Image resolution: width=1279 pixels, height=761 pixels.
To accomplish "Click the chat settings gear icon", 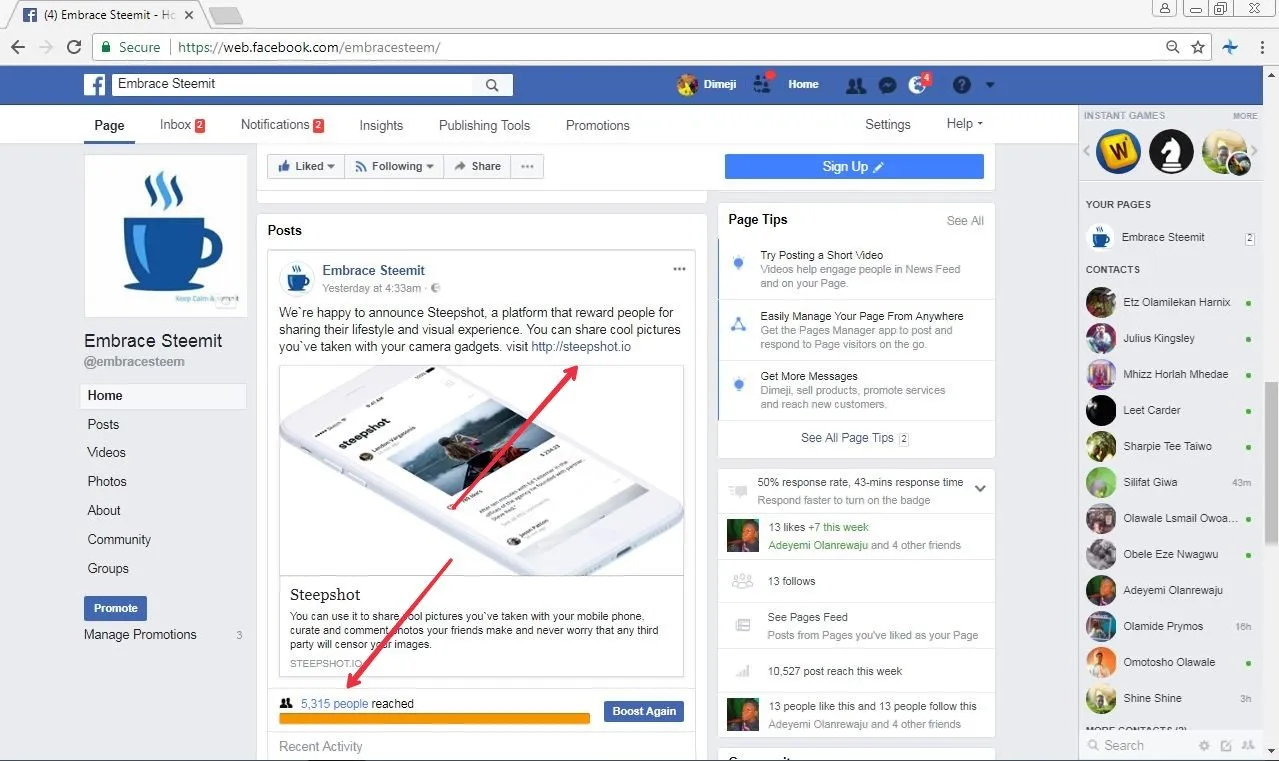I will (1204, 745).
